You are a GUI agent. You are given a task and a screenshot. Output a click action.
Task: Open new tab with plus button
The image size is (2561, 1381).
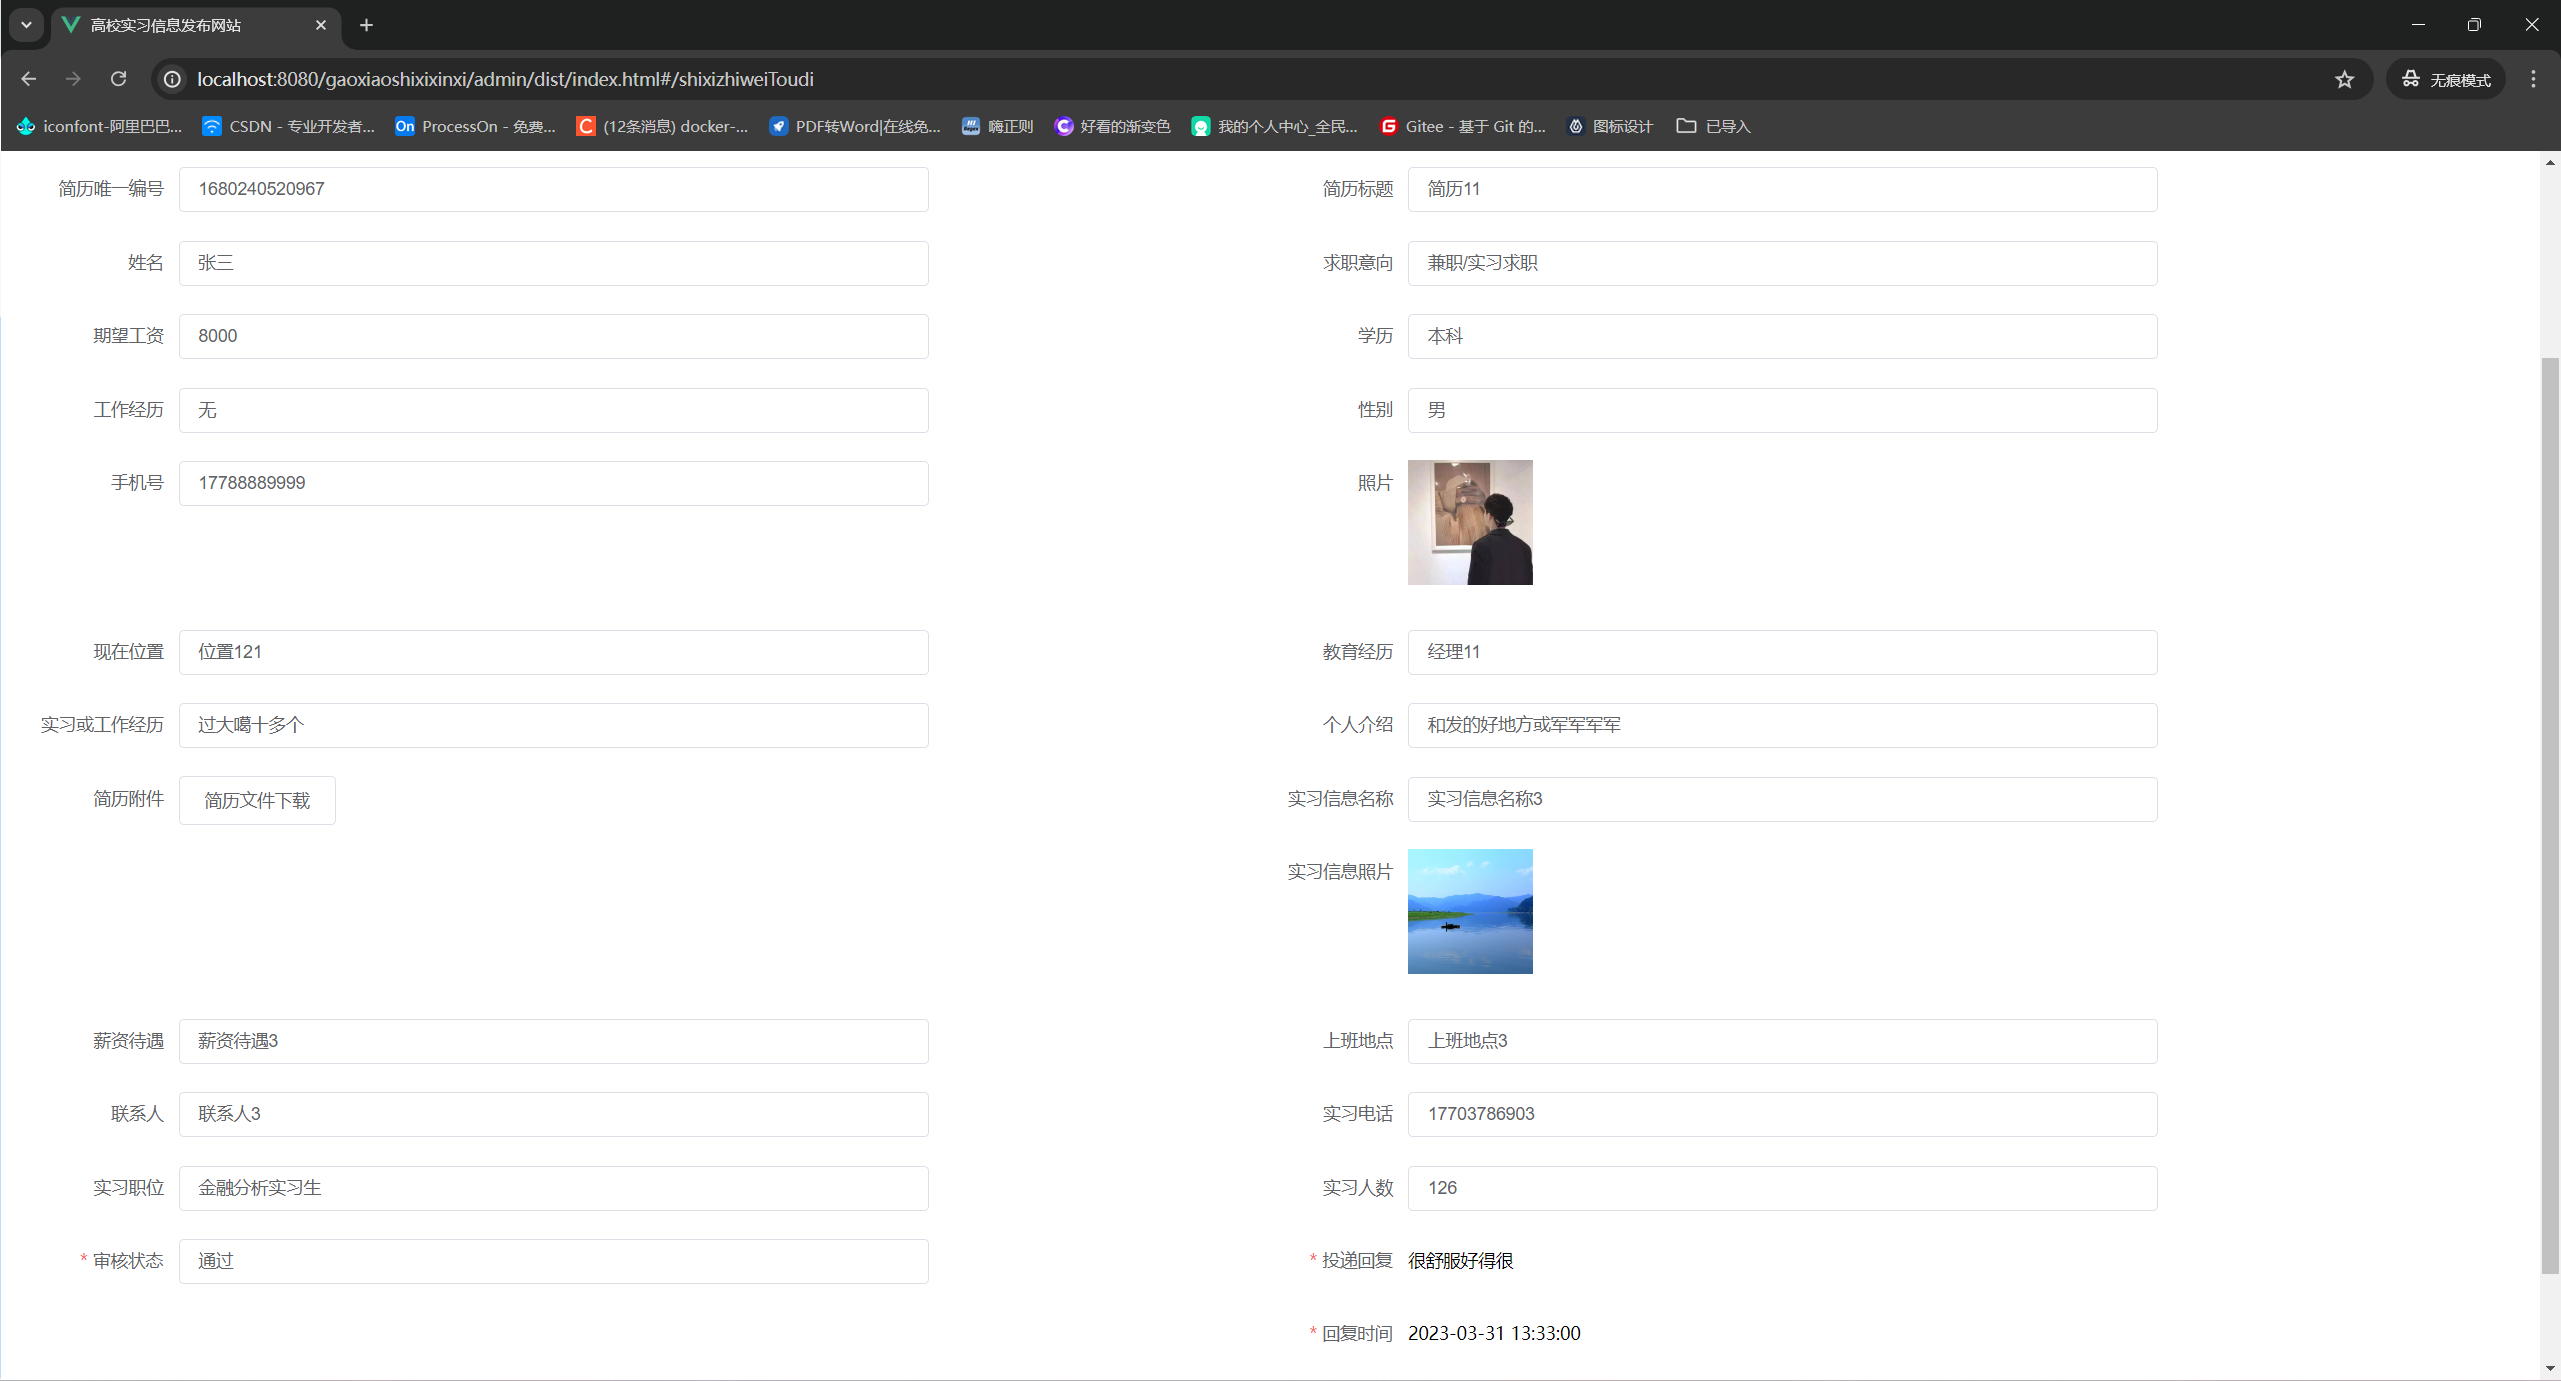(366, 25)
